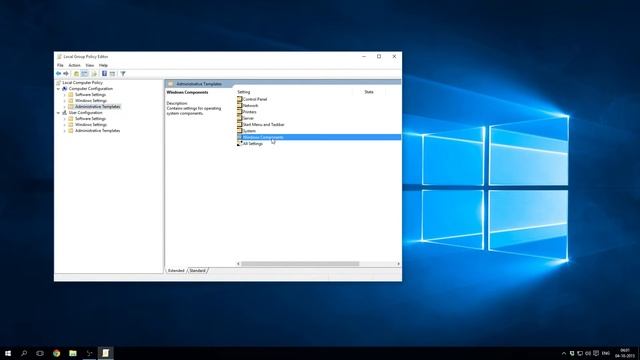The image size is (640, 360).
Task: Click the horizontal scrollbar left arrow
Action: coord(238,264)
